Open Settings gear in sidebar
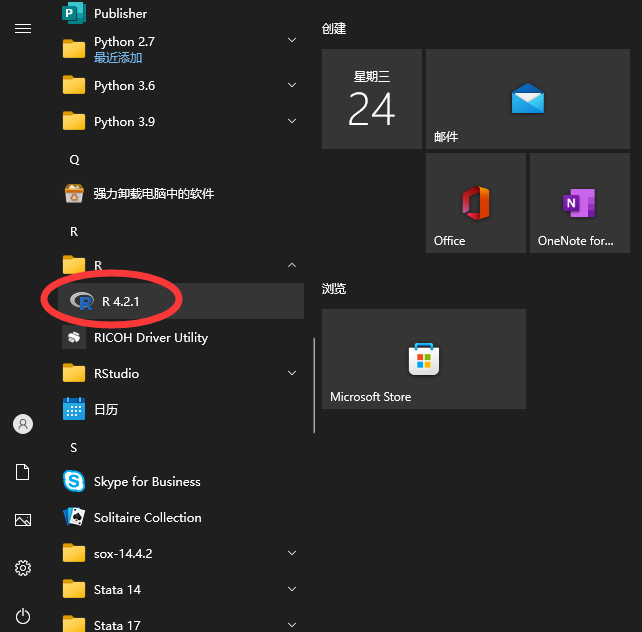The width and height of the screenshot is (642, 632). (23, 568)
